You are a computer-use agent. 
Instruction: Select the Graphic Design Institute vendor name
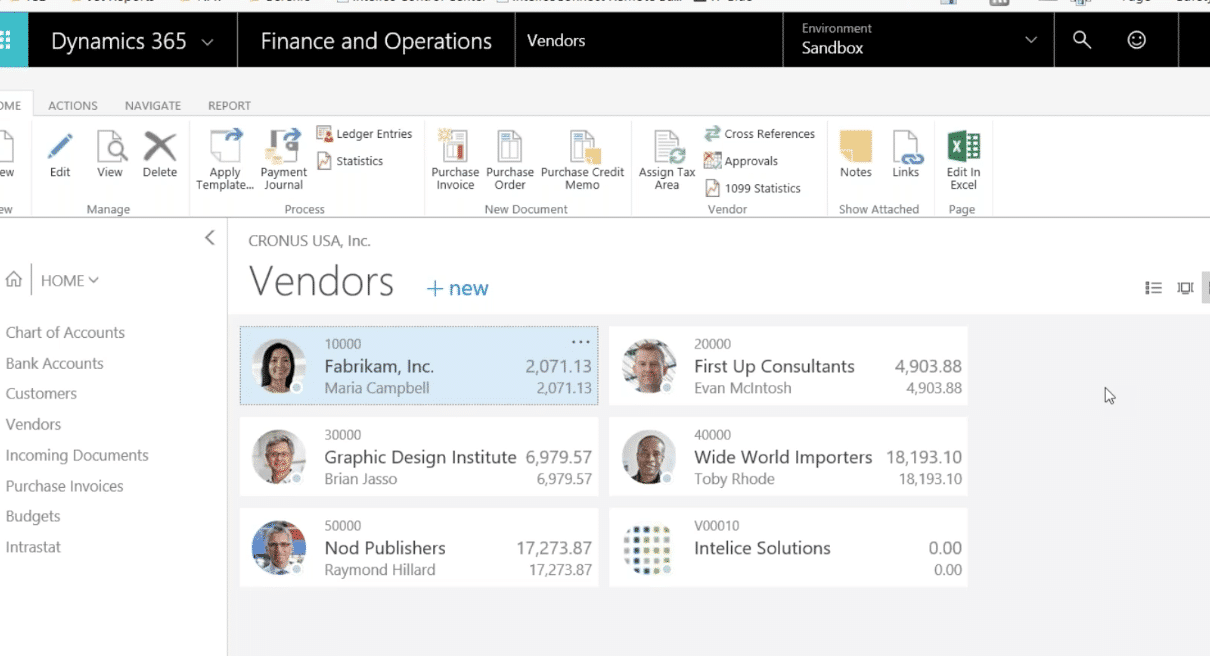pos(420,457)
